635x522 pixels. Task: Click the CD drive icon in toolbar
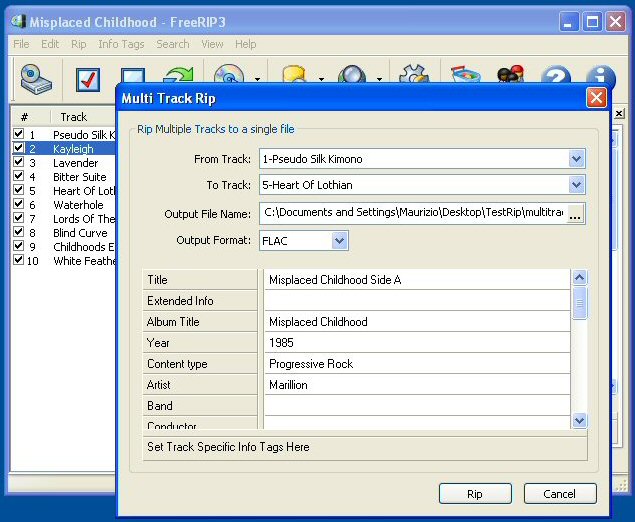[x=36, y=79]
